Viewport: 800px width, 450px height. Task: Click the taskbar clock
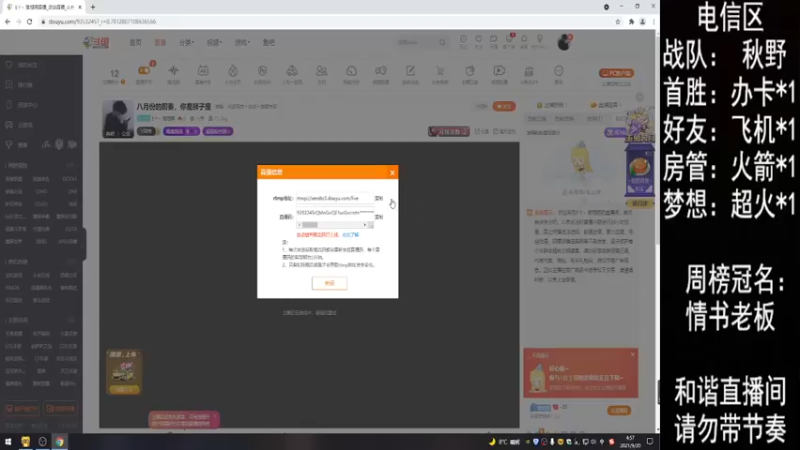click(x=631, y=442)
